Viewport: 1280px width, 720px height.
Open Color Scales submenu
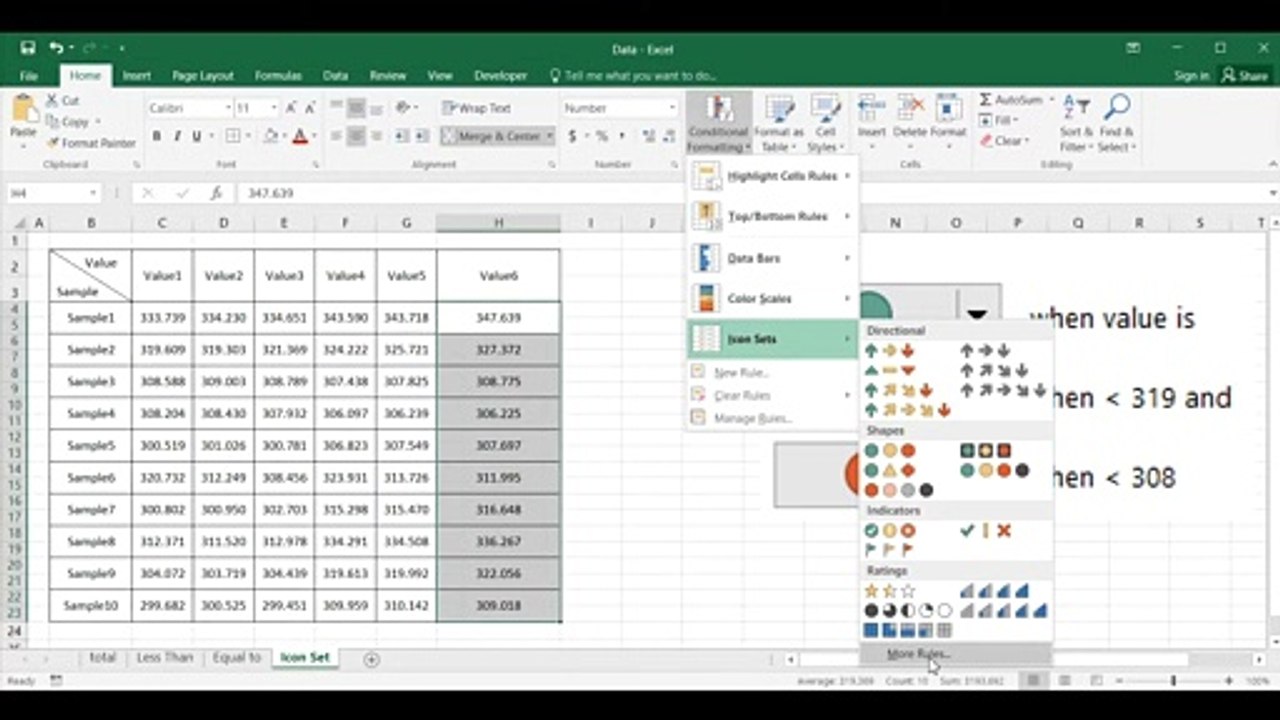tap(773, 298)
